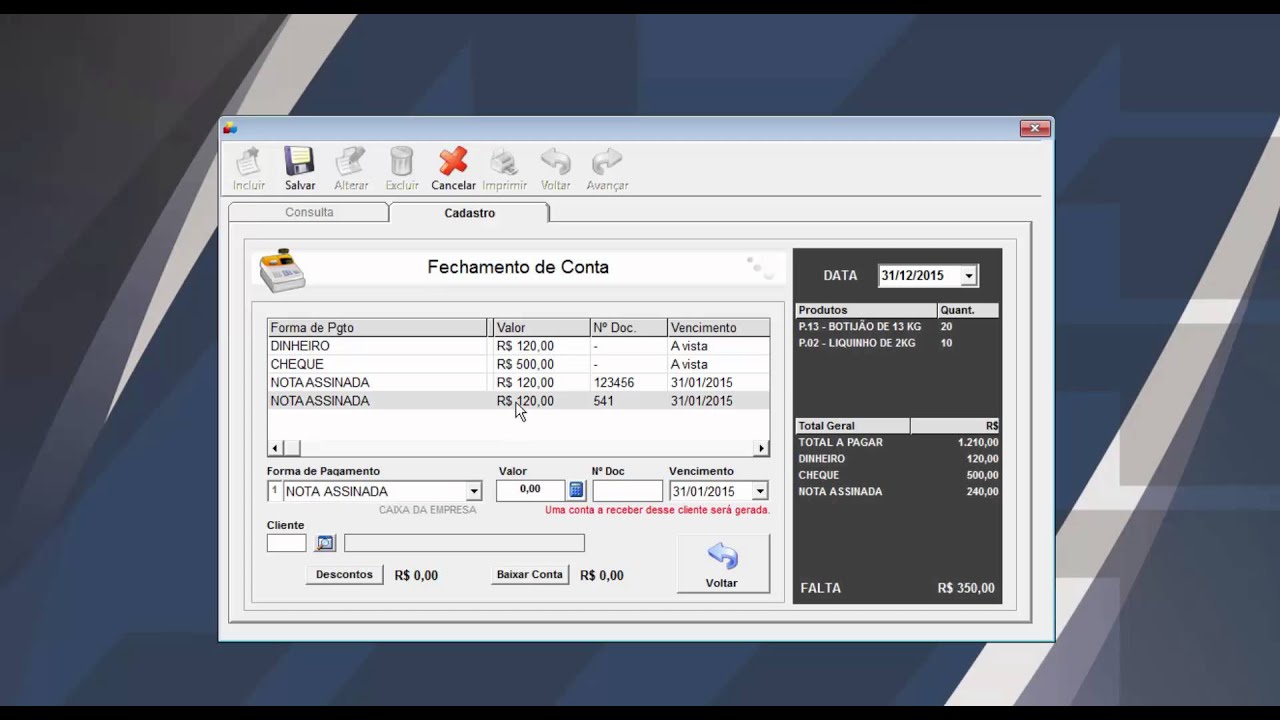Click the Baixar Conta button
The image size is (1280, 720).
530,575
